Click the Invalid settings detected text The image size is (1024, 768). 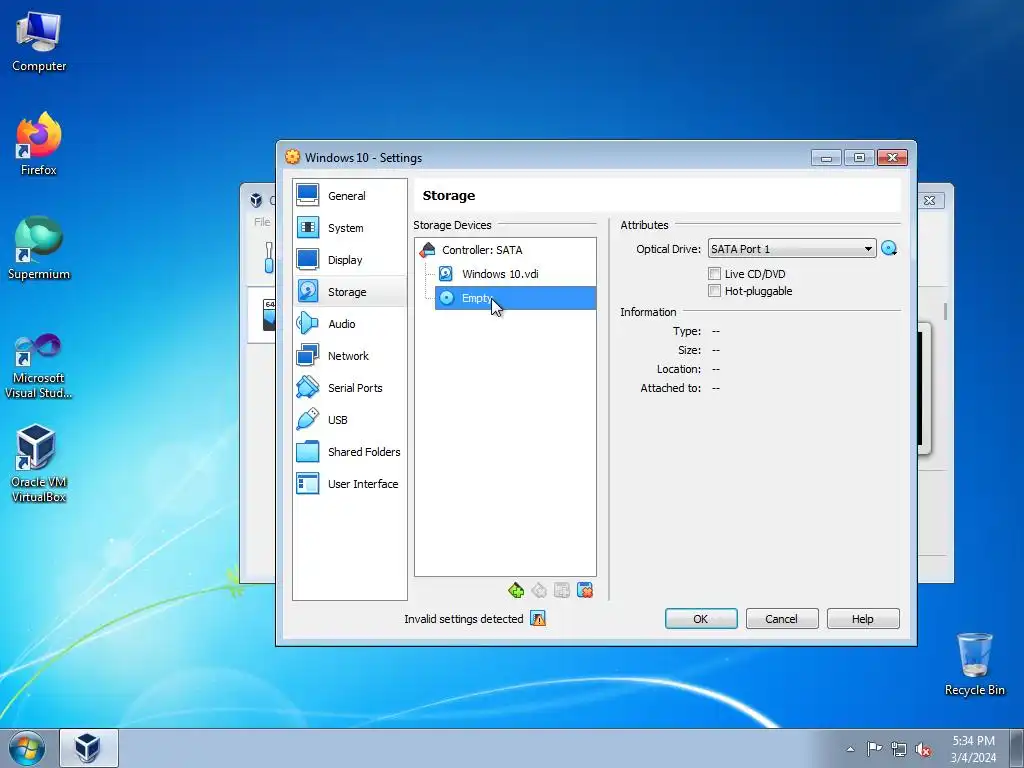pyautogui.click(x=464, y=618)
